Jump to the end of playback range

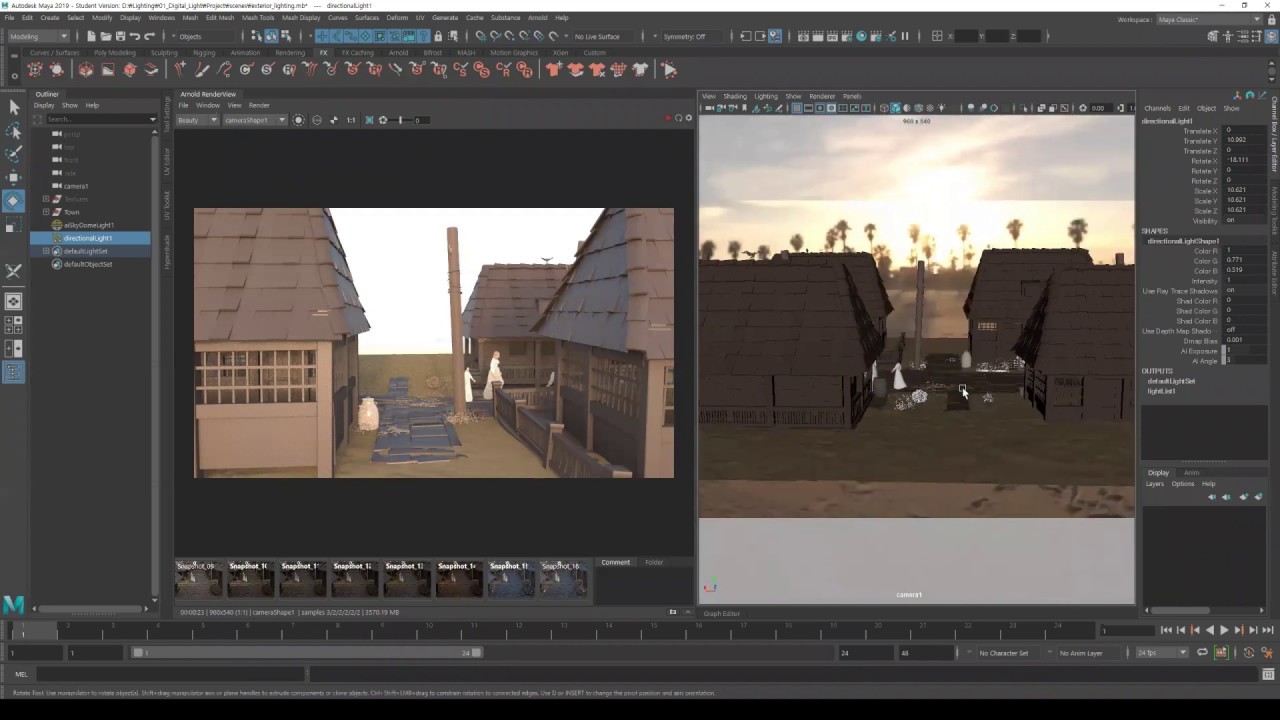(x=1268, y=630)
